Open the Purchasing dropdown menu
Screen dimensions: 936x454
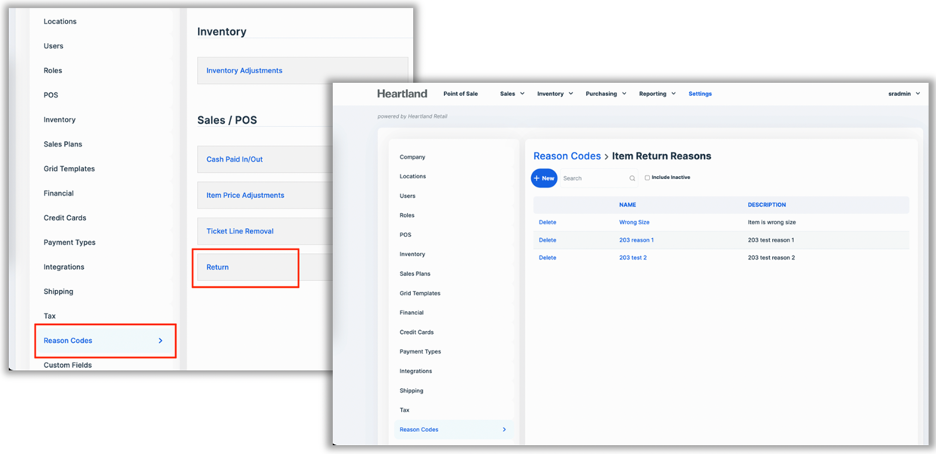click(x=606, y=94)
